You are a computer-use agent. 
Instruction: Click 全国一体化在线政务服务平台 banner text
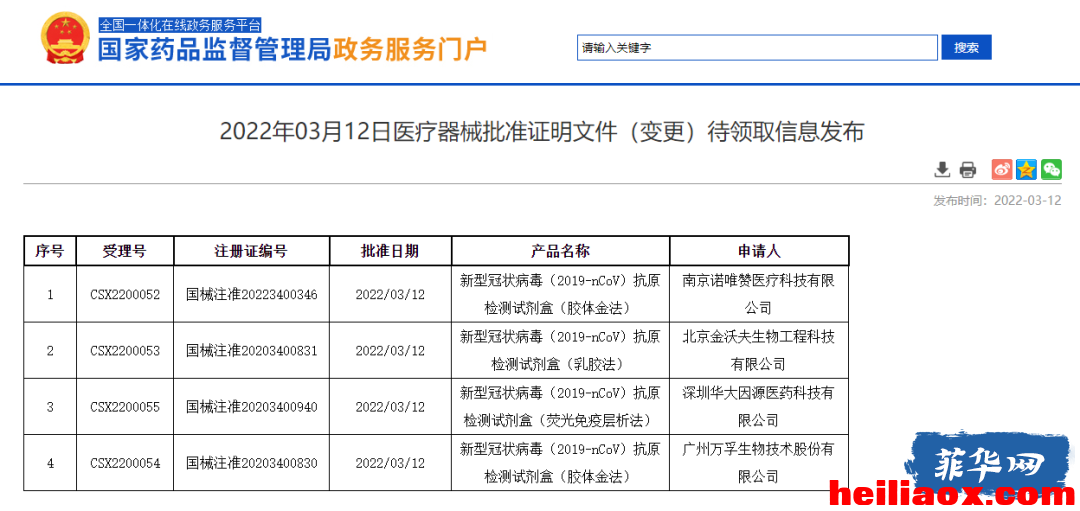pos(180,25)
